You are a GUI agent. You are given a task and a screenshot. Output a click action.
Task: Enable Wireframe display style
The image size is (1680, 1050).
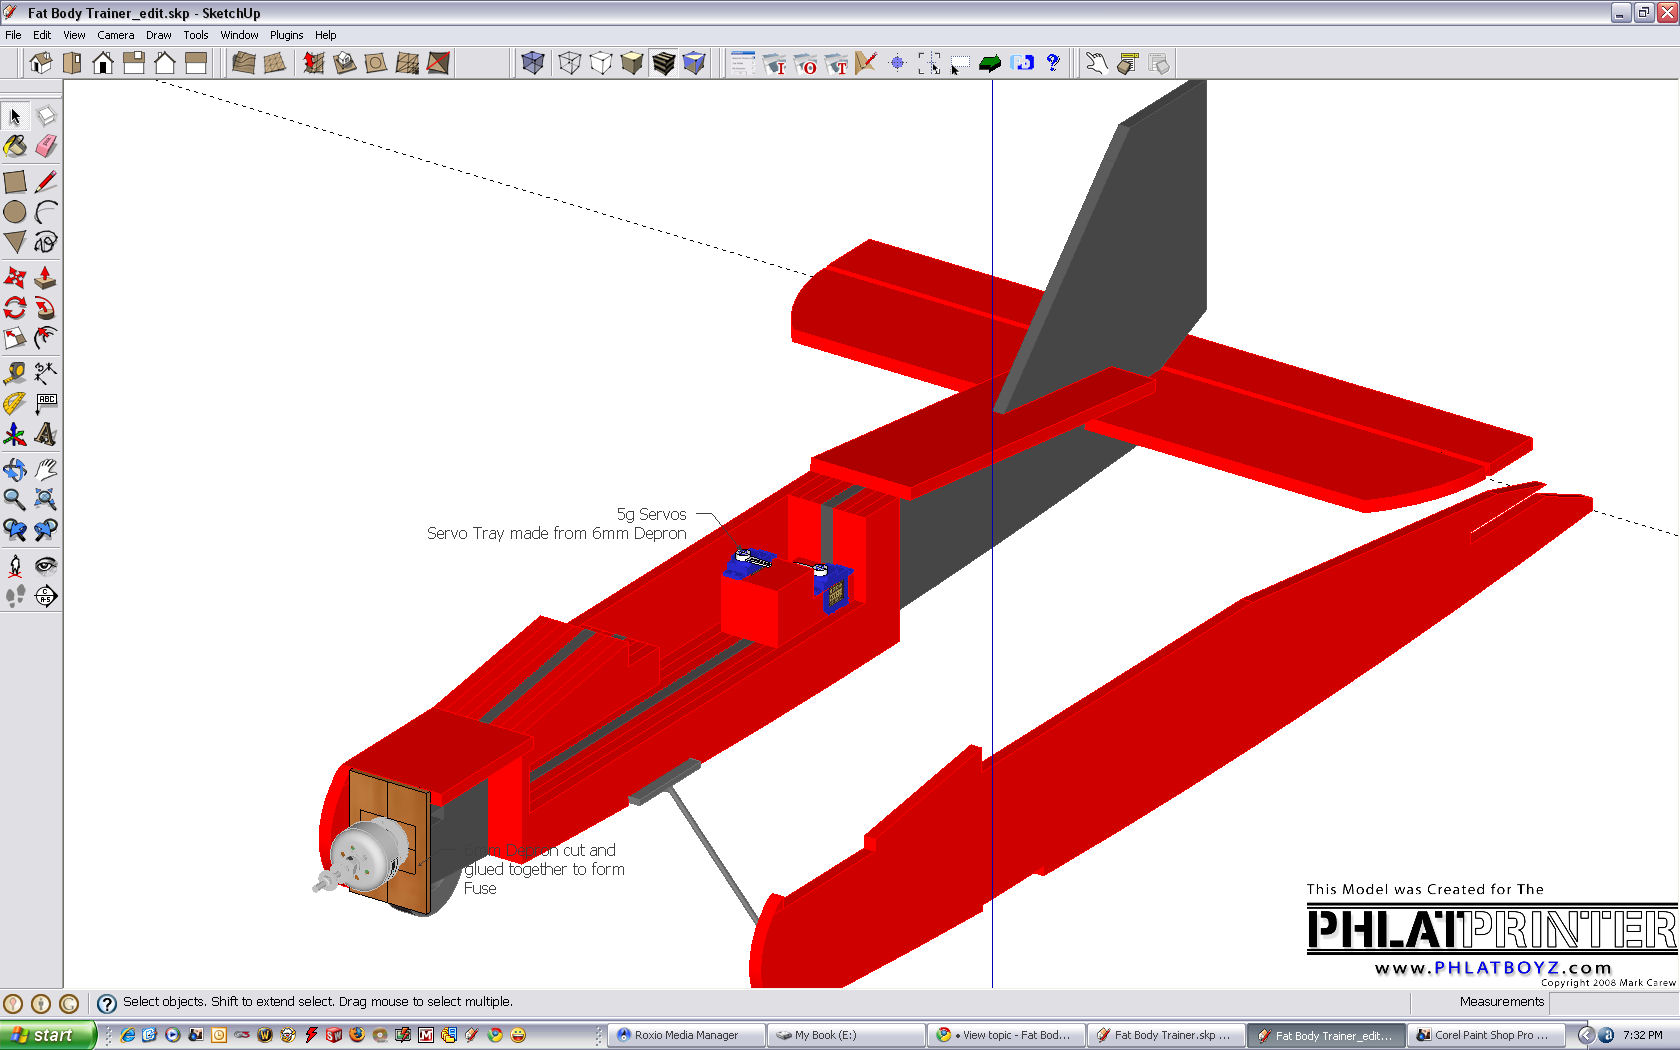click(570, 64)
